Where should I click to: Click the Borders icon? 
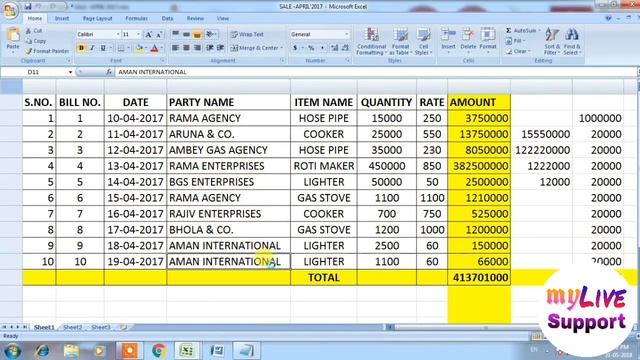pos(121,48)
